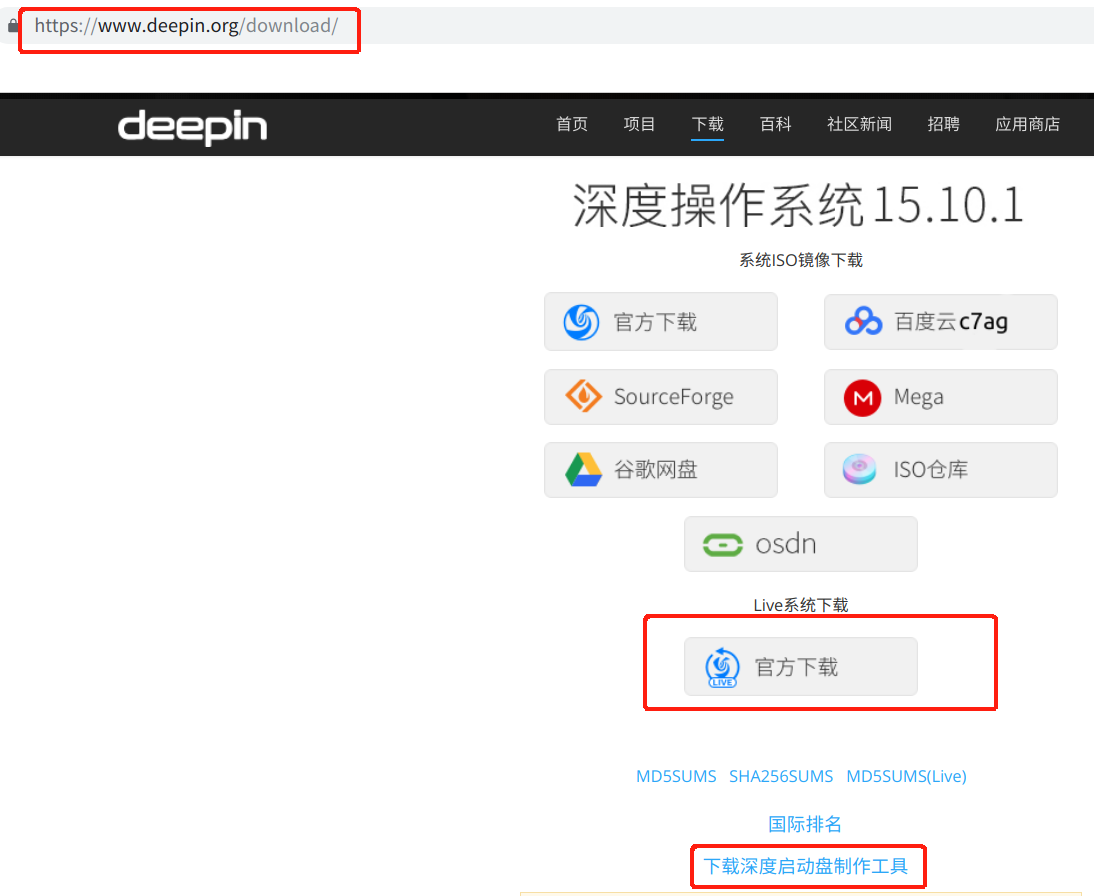Open the Baidu Cloud download with code c7ag

(x=940, y=321)
